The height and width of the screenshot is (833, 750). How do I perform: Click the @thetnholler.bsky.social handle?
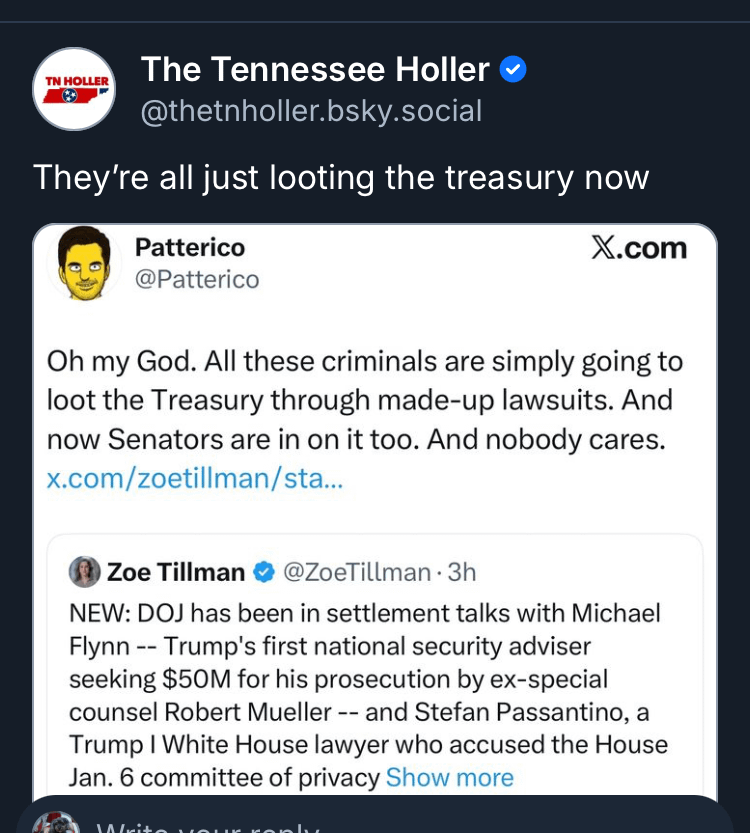[x=311, y=110]
